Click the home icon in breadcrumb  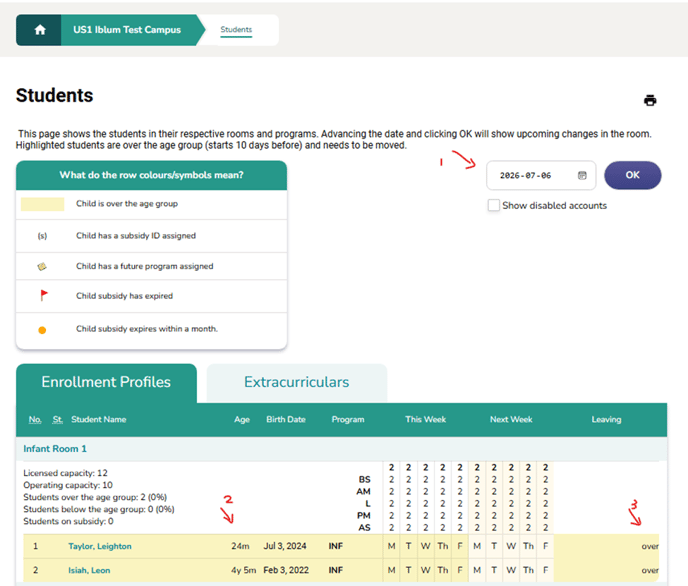[x=40, y=30]
